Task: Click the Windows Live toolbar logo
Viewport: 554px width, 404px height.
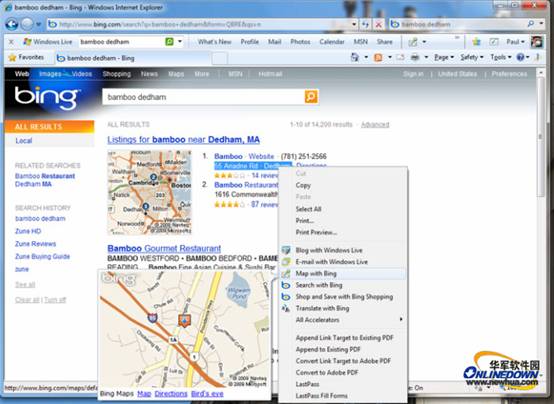Action: 47,42
